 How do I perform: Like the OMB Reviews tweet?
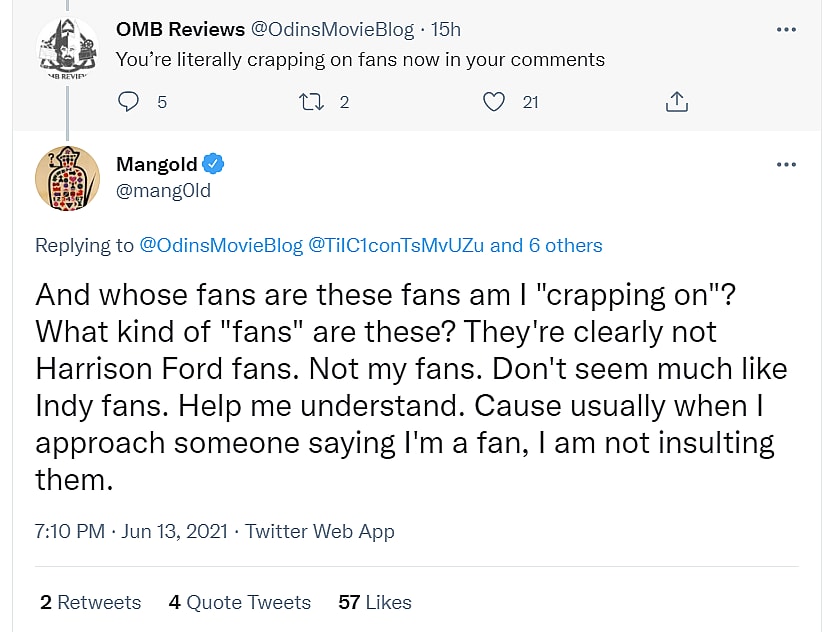pos(494,101)
